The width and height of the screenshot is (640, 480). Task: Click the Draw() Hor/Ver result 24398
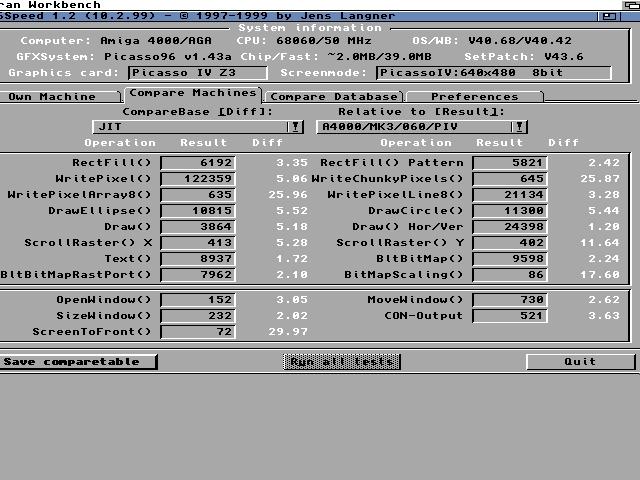pyautogui.click(x=510, y=227)
